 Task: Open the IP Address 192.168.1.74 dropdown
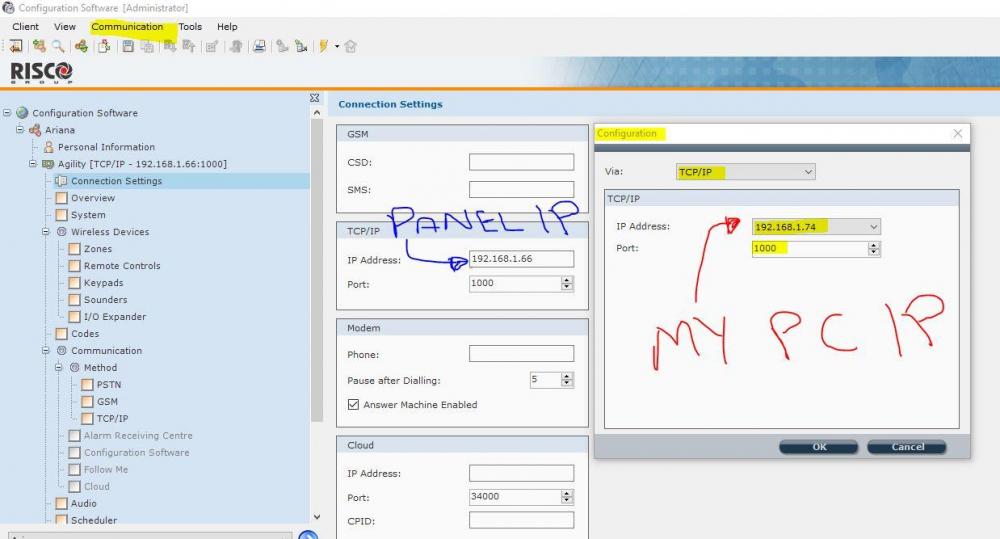(x=873, y=227)
